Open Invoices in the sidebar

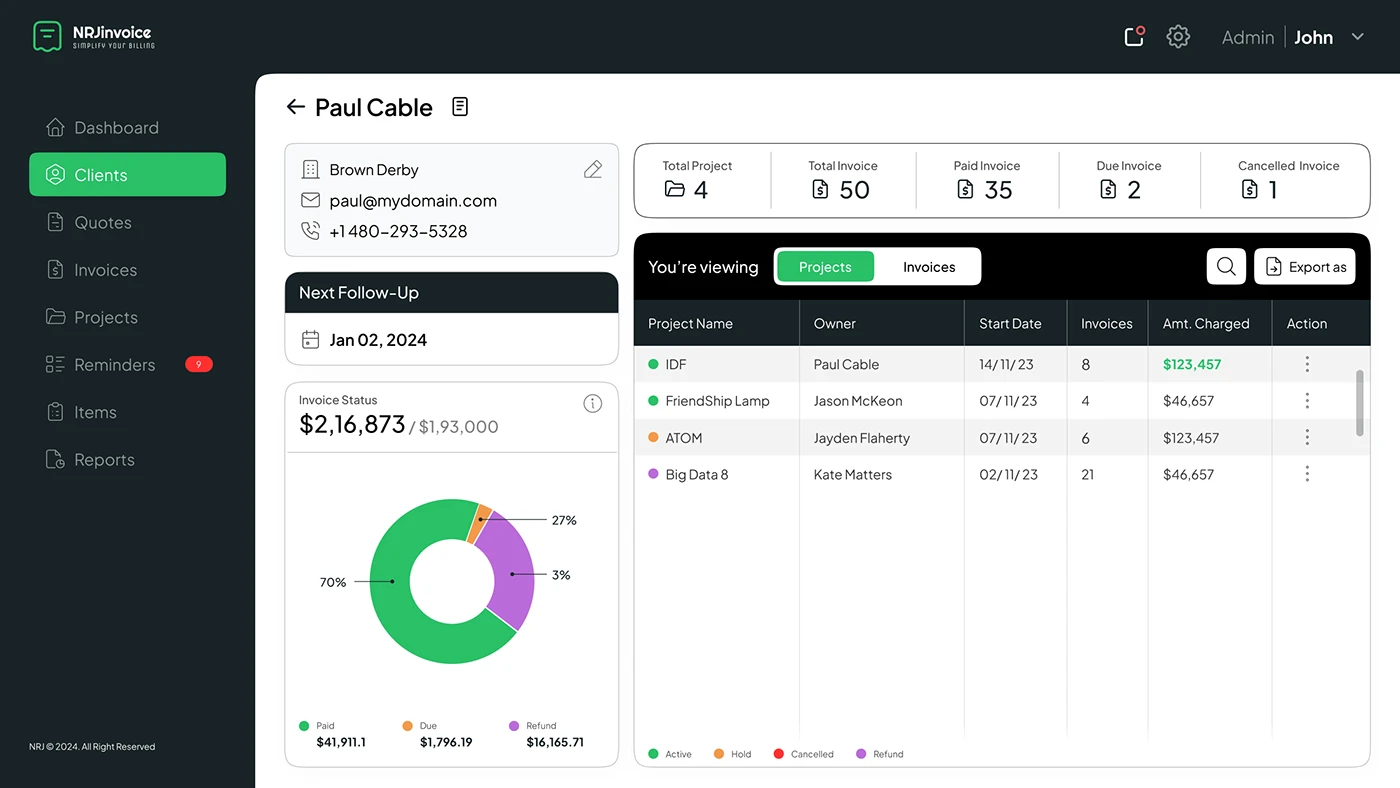point(91,270)
